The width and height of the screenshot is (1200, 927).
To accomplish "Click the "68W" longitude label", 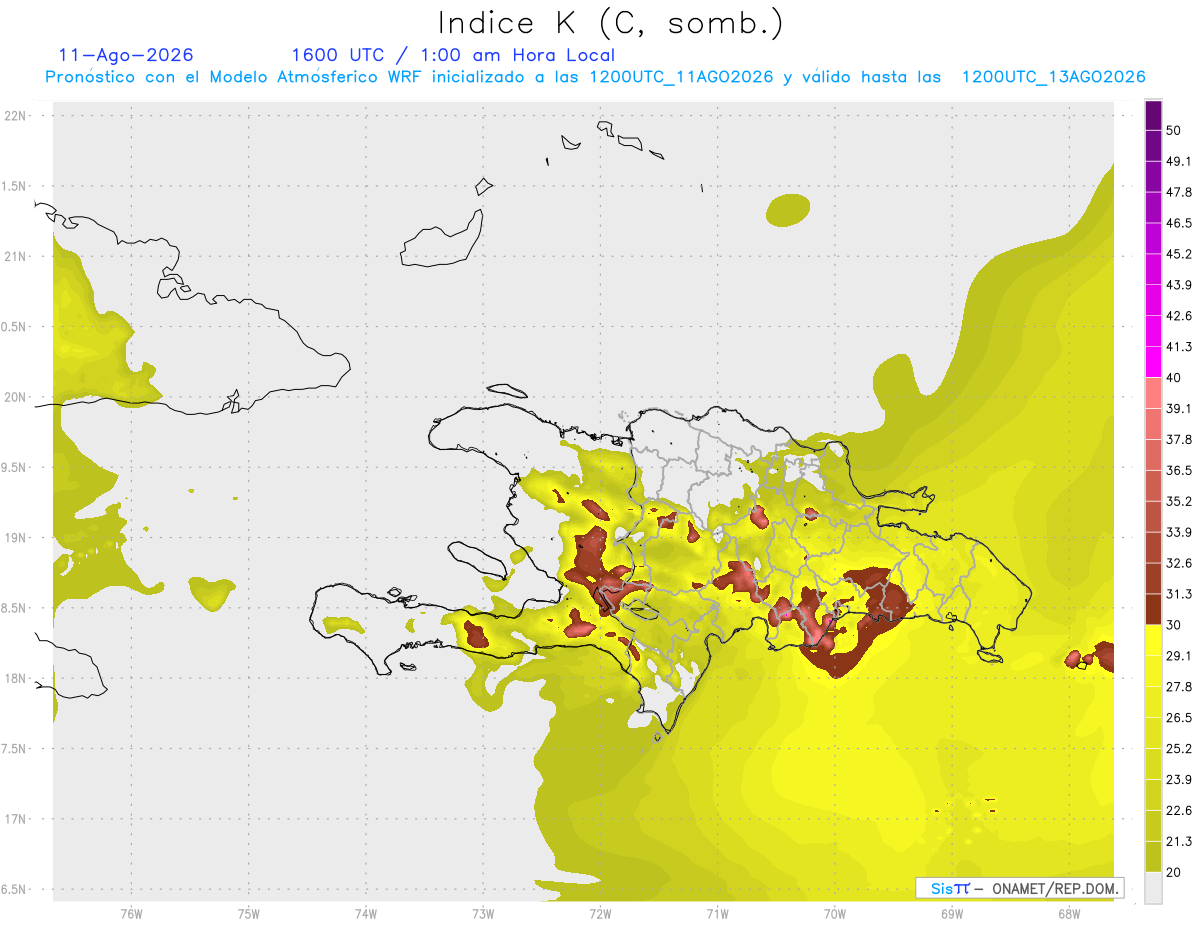I will click(x=1068, y=914).
